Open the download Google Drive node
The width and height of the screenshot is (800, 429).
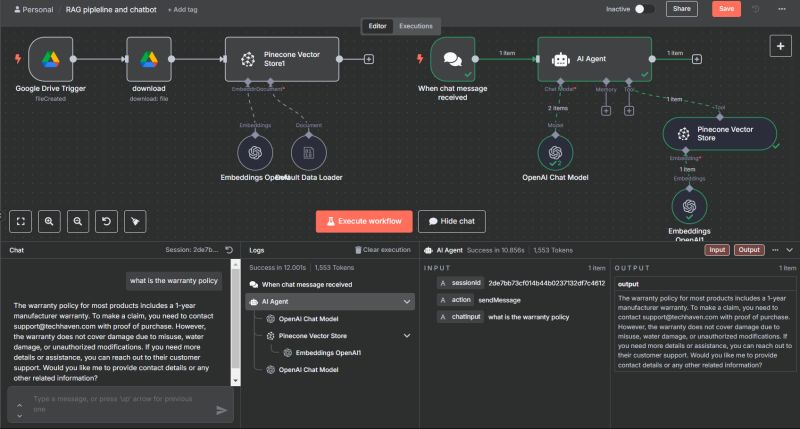[x=149, y=59]
